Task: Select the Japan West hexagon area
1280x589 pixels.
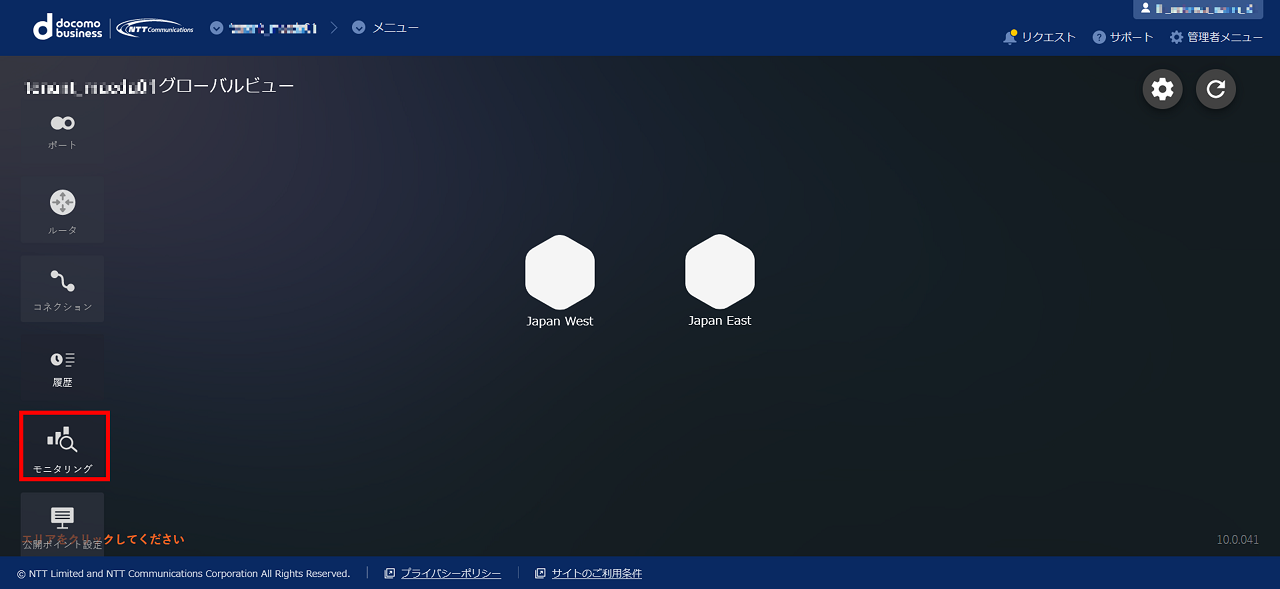Action: pos(560,273)
